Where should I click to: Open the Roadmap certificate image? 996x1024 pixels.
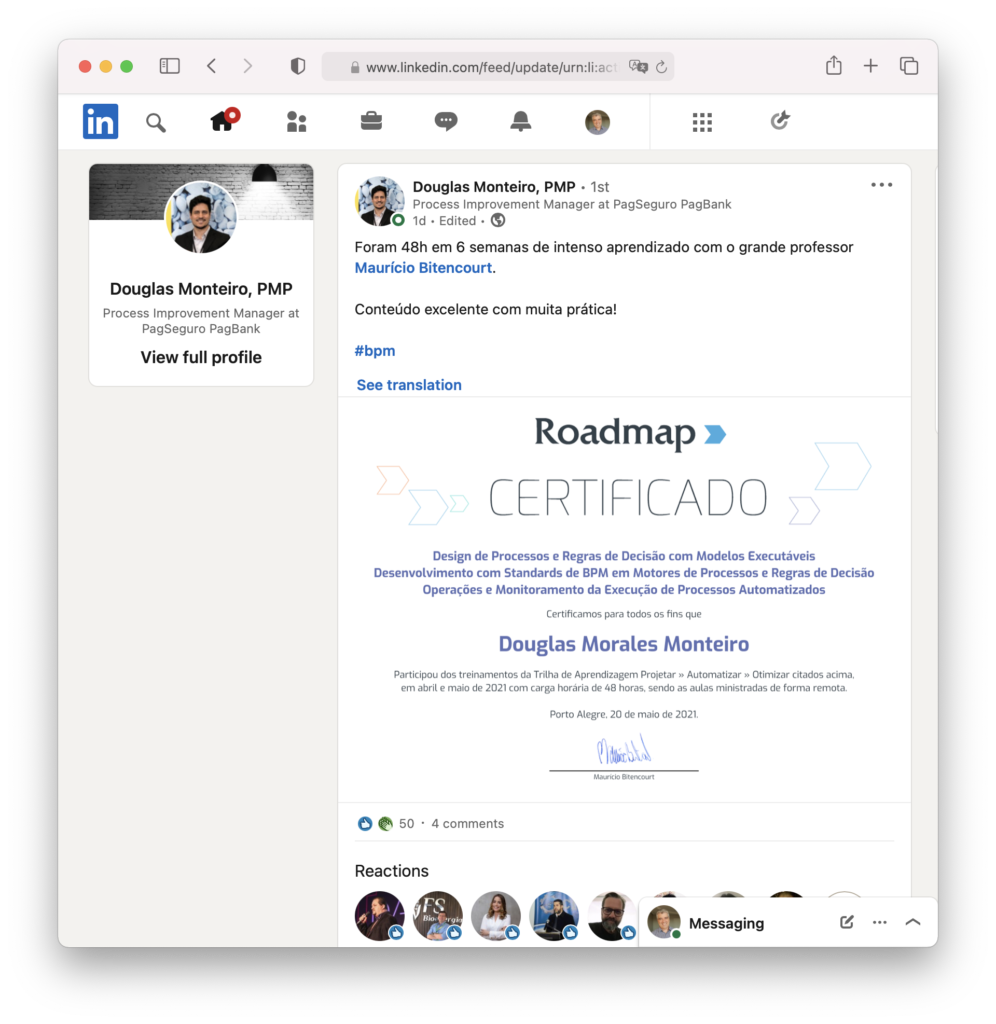click(624, 599)
